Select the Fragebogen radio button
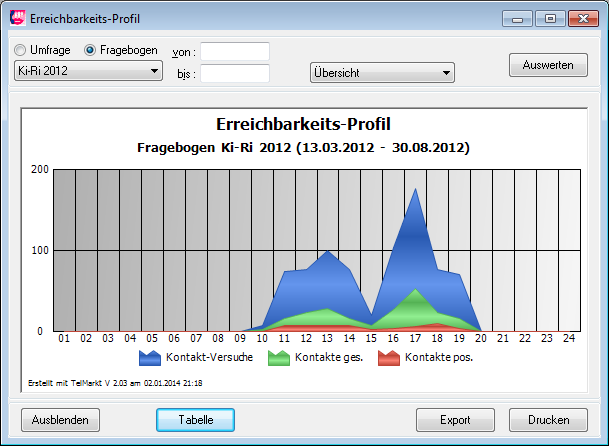609x446 pixels. (90, 50)
